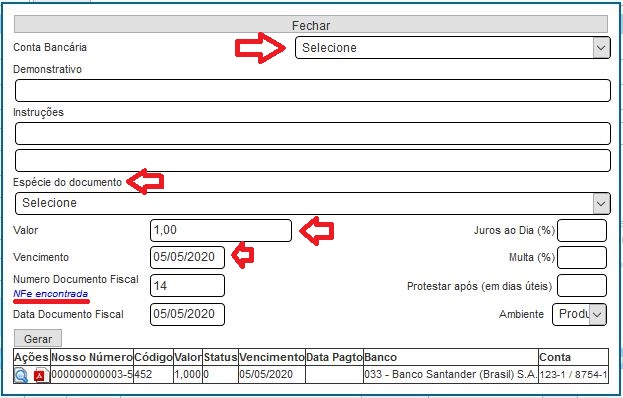The image size is (623, 398).
Task: Click the table row date 05/05/2020
Action: click(x=272, y=375)
